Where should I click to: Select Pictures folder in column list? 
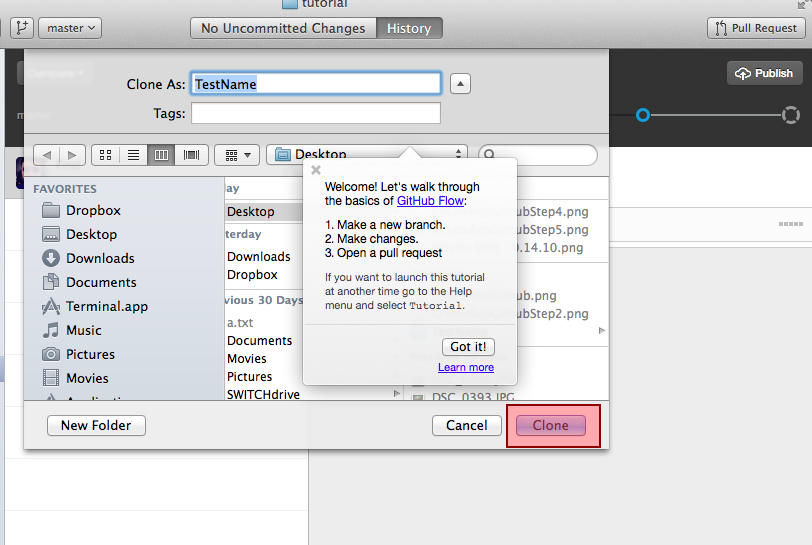249,376
